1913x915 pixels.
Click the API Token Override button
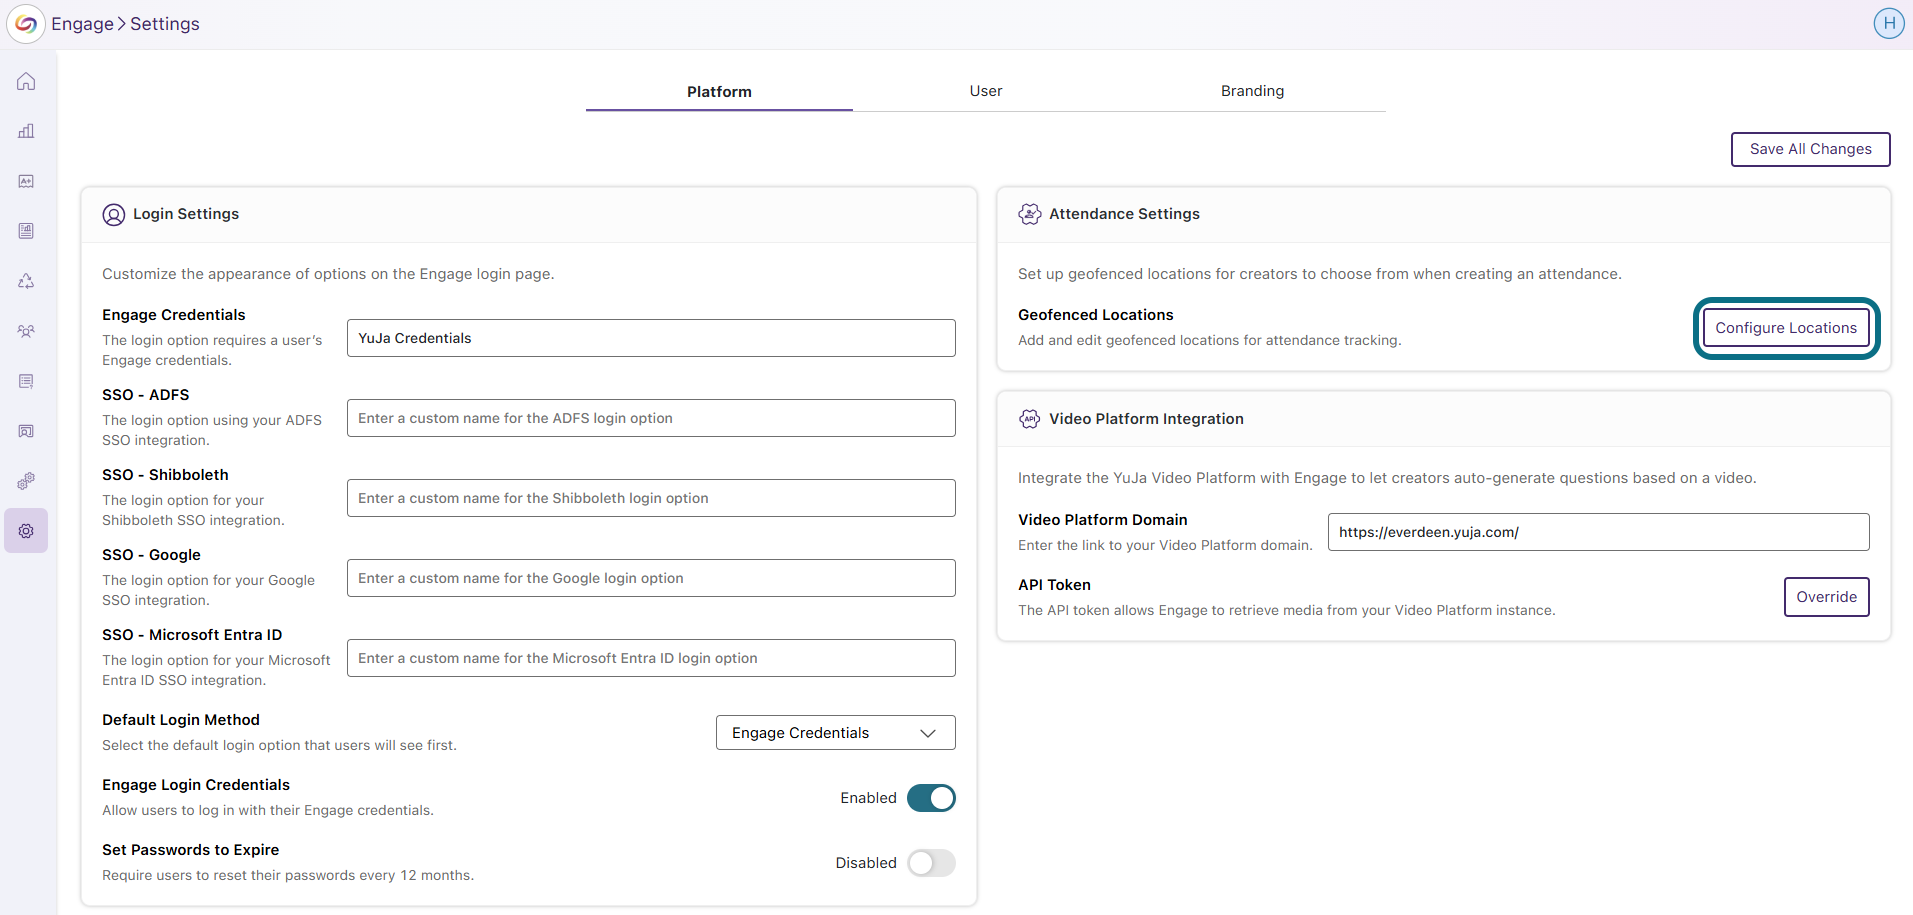pos(1826,597)
